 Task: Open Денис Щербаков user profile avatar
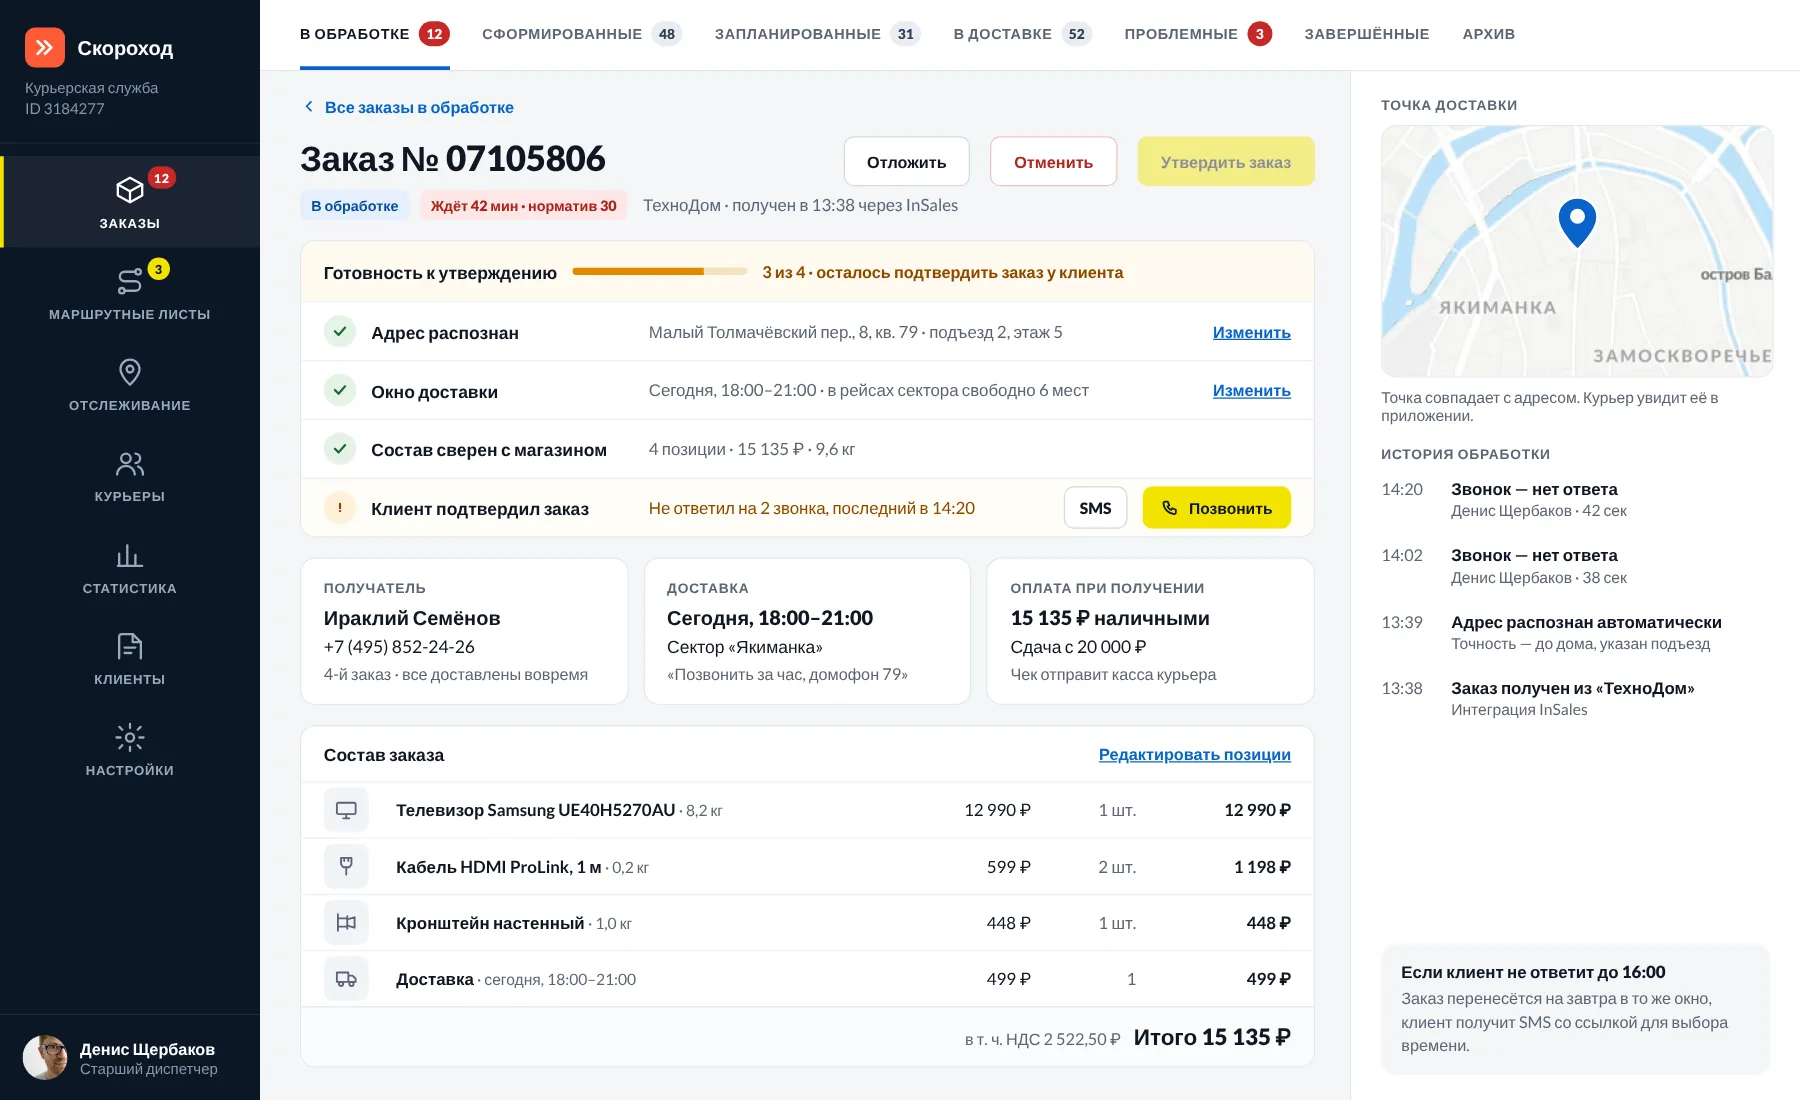point(45,1057)
